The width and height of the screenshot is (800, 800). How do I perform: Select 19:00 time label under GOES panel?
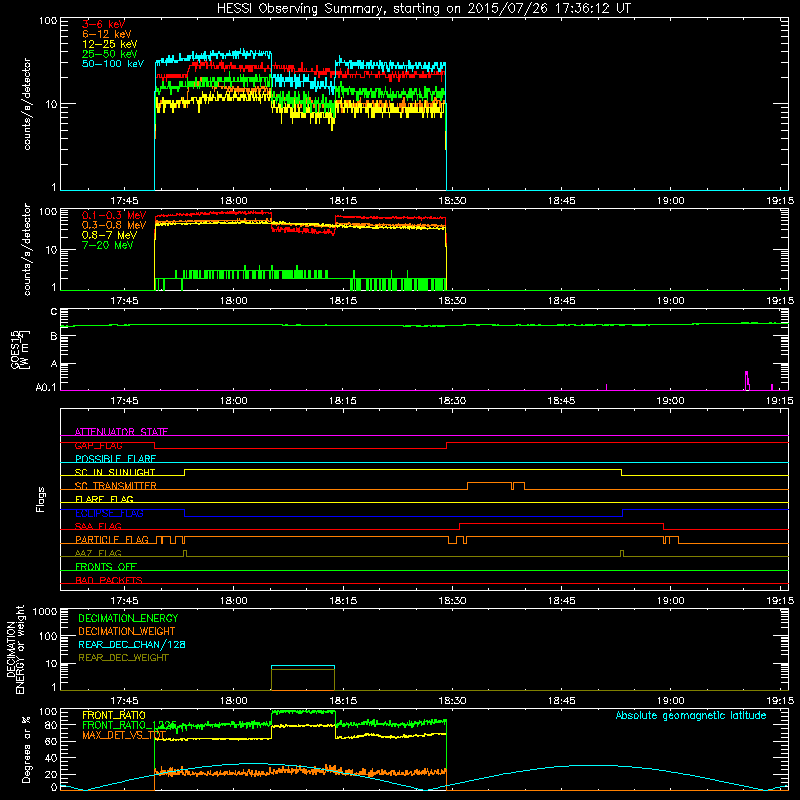(x=670, y=401)
